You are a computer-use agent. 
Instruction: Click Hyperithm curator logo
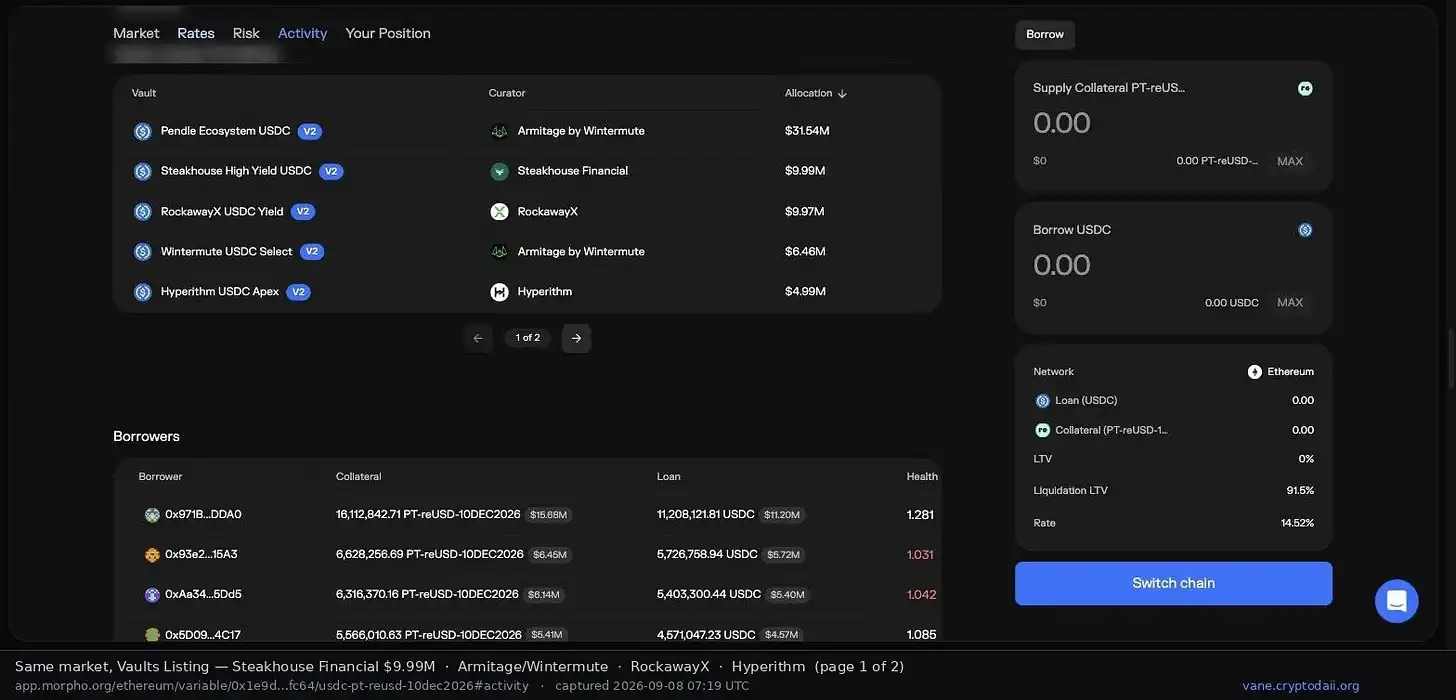(x=500, y=292)
